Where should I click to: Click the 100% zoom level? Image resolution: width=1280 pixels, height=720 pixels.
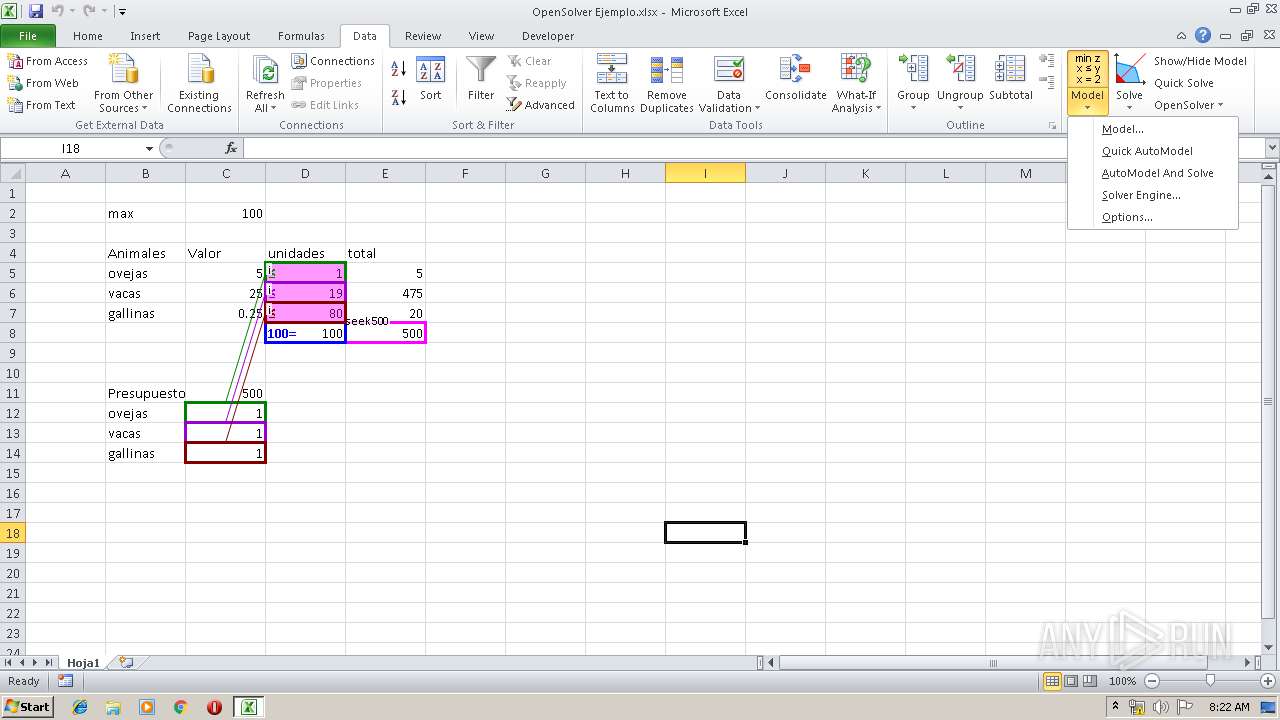[x=1122, y=681]
